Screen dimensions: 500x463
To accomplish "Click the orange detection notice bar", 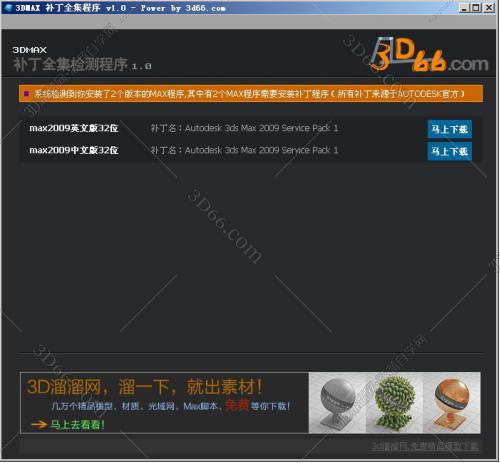I will pos(251,94).
